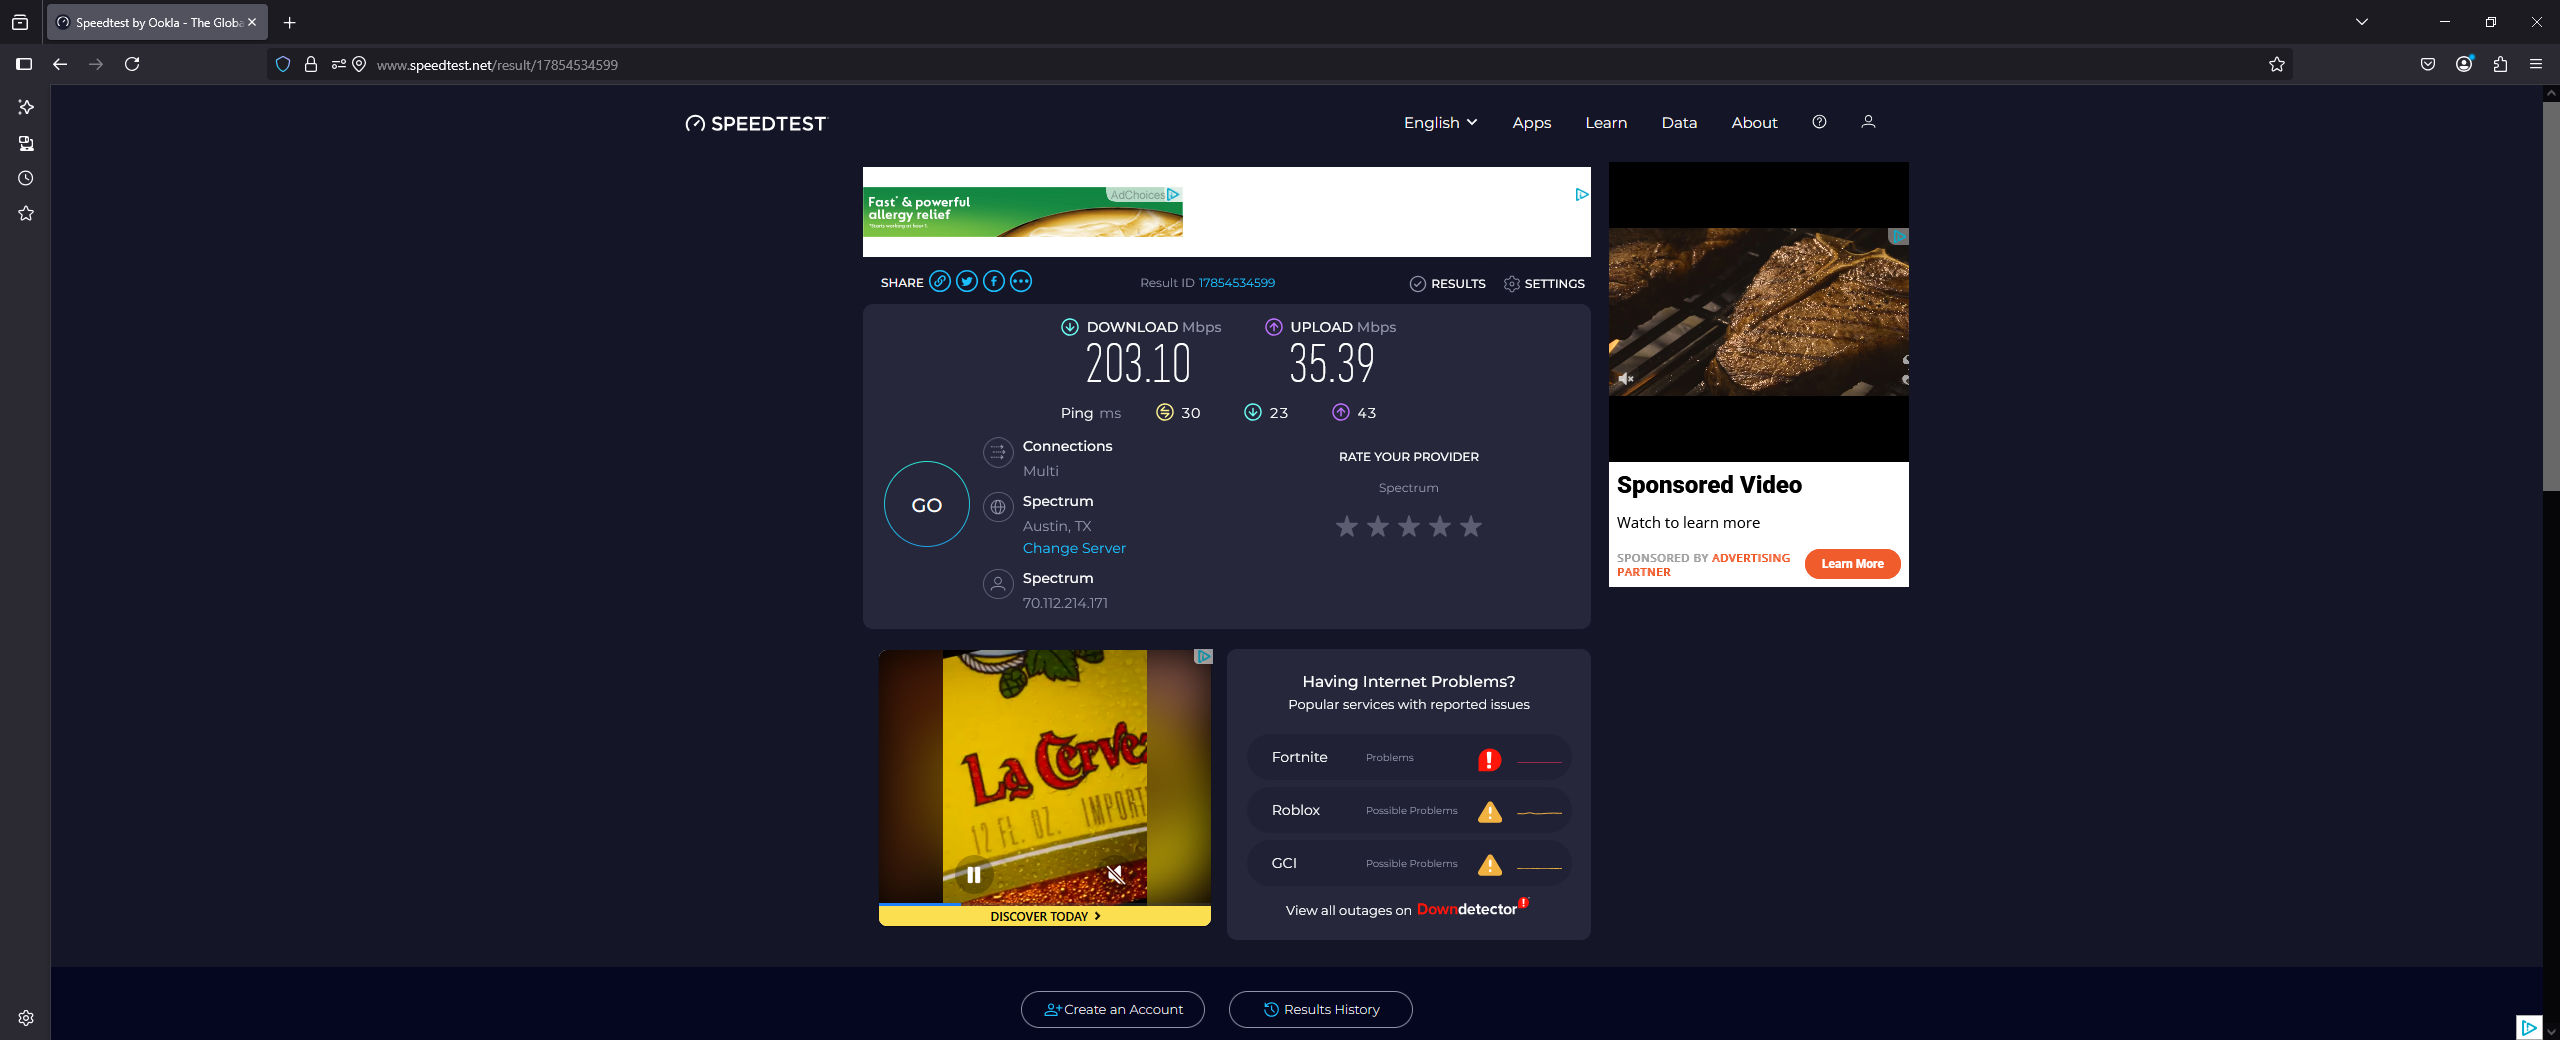Open synced tabs in sidebar
2560x1040 pixels.
26,143
